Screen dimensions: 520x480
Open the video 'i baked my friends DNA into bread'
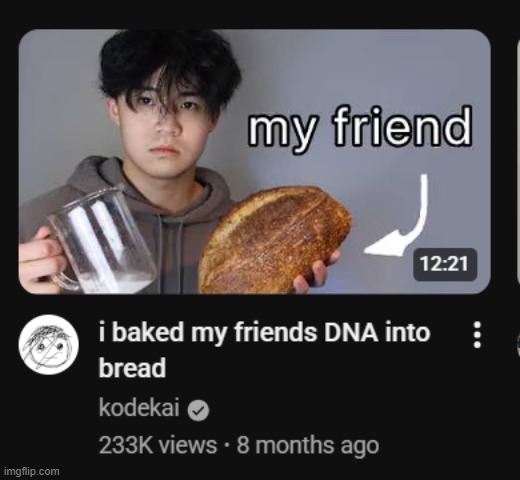pos(265,350)
